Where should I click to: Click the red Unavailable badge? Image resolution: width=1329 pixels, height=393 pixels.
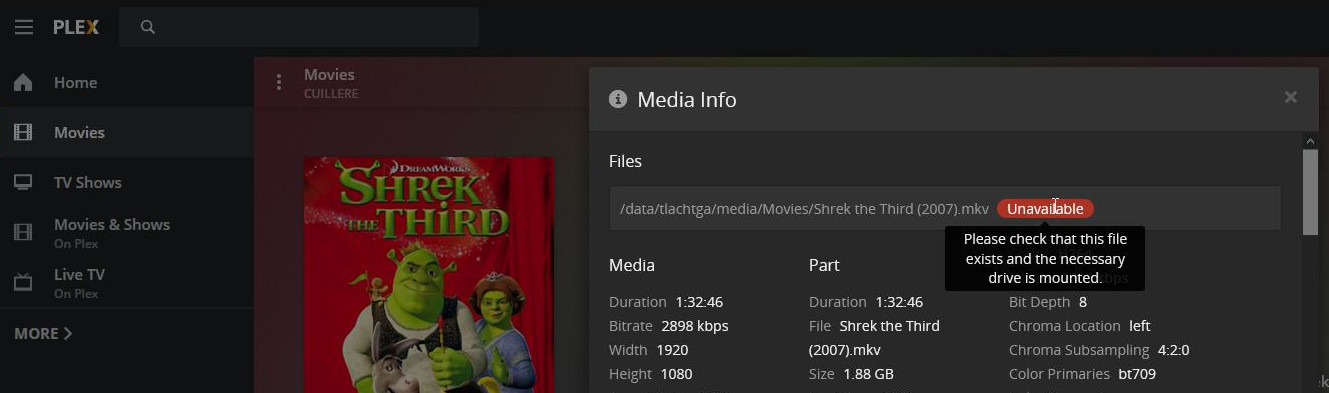coord(1045,209)
